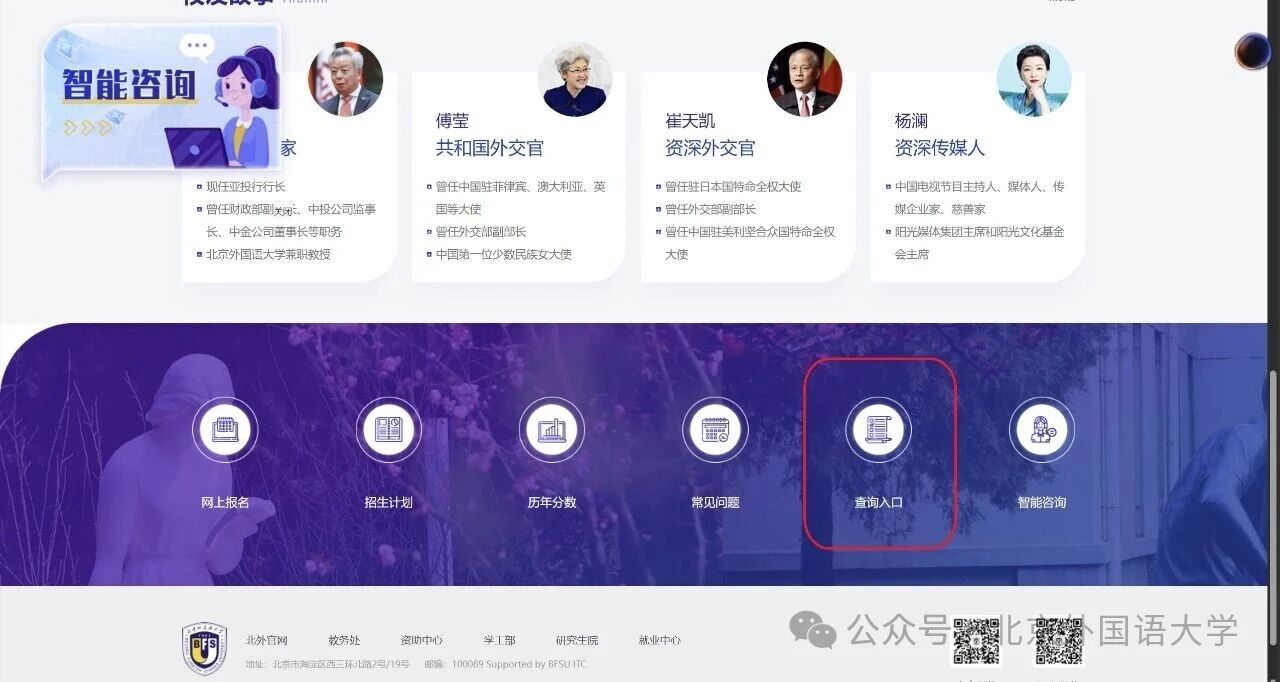Click the 招生计划 text label
Image resolution: width=1280 pixels, height=682 pixels.
388,502
